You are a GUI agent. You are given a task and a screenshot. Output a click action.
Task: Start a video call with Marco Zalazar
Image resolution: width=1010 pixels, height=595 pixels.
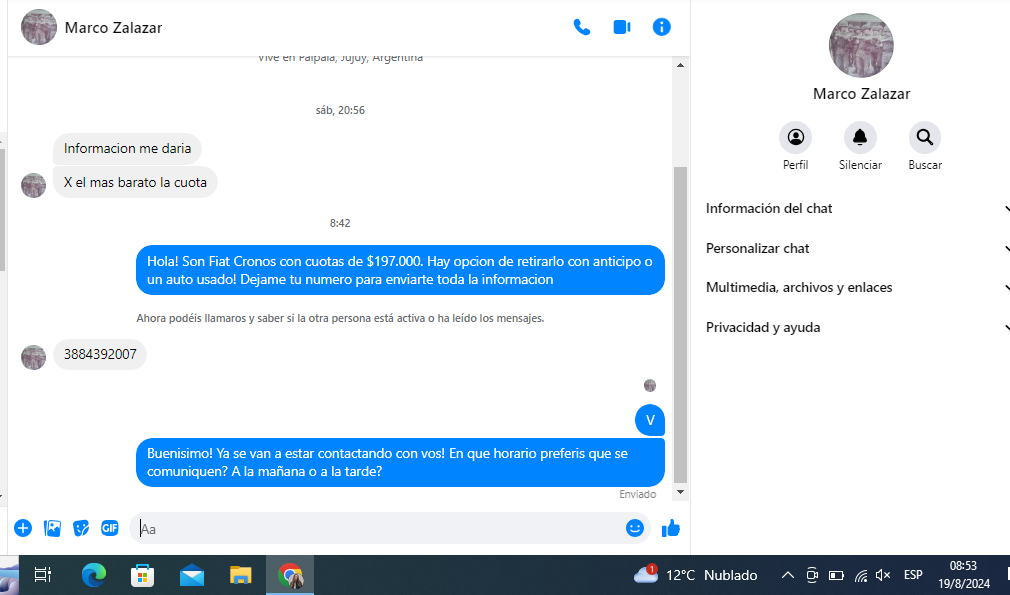click(x=622, y=27)
